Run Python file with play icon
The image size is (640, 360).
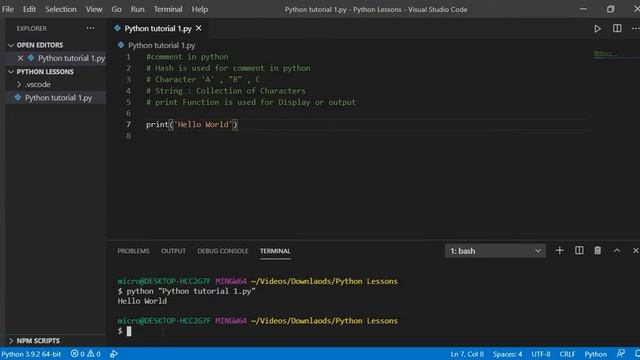click(x=597, y=29)
